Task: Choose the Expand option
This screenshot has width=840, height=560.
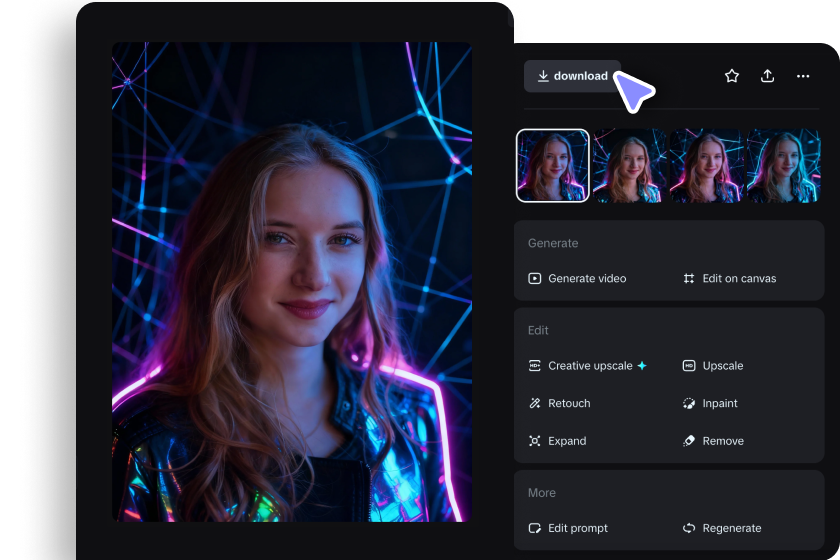Action: click(557, 441)
